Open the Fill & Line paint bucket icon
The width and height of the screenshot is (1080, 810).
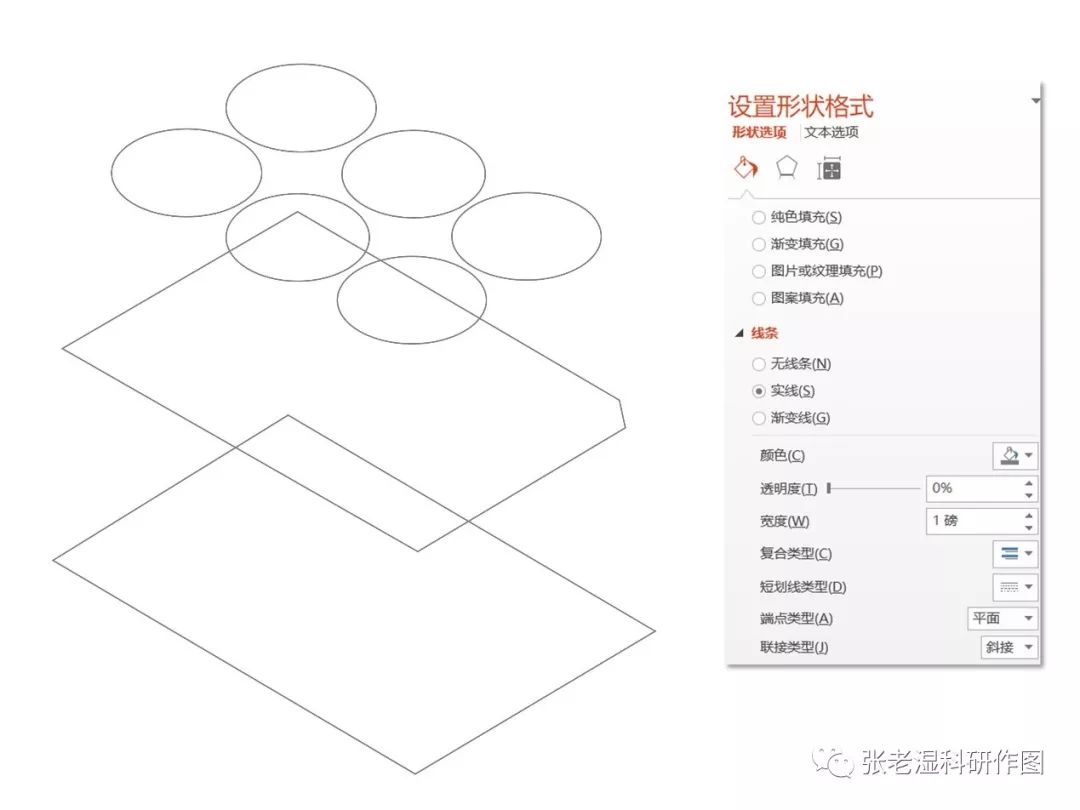pos(745,167)
